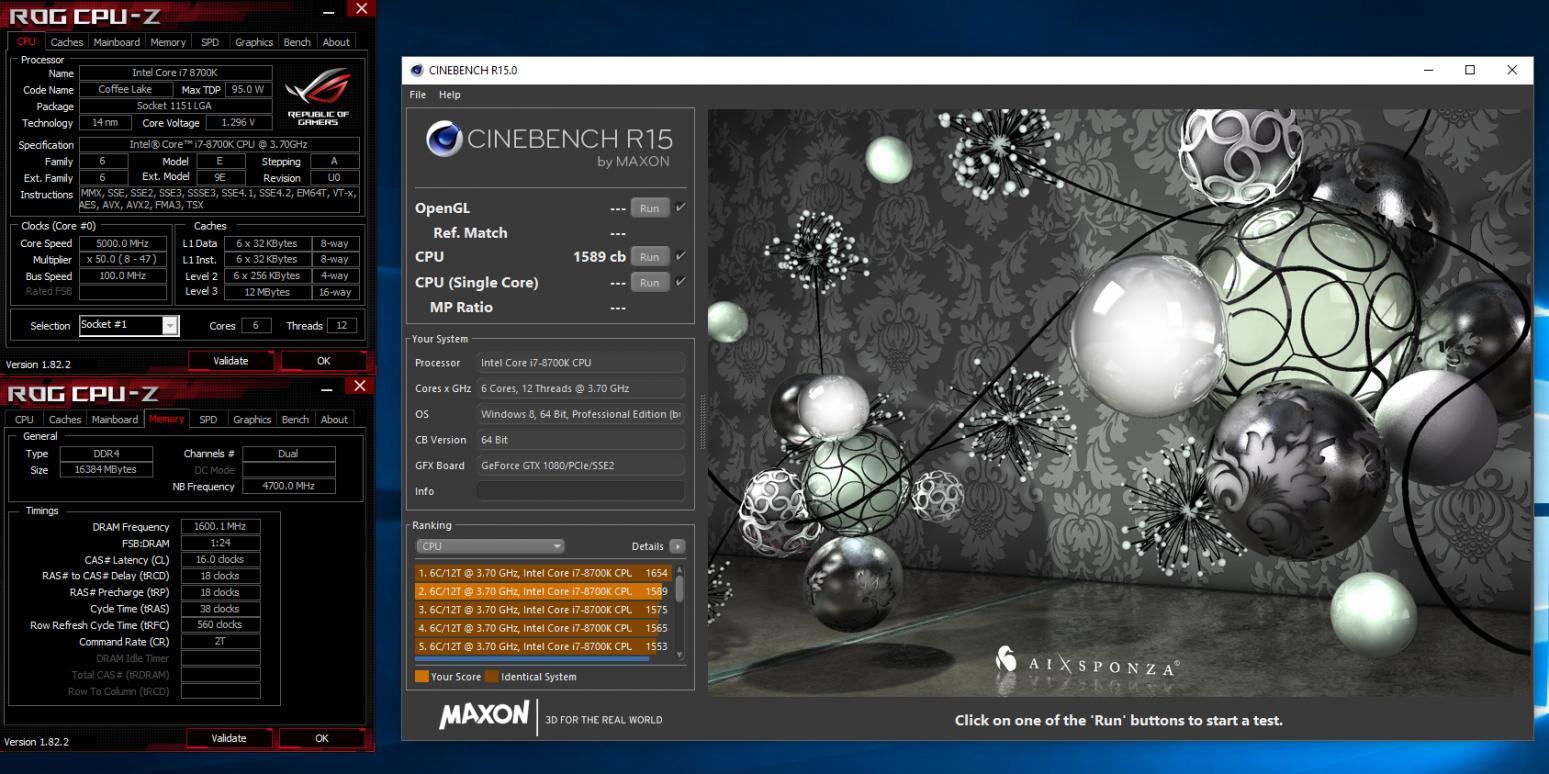
Task: Click the Info input field in Your System
Action: click(580, 491)
